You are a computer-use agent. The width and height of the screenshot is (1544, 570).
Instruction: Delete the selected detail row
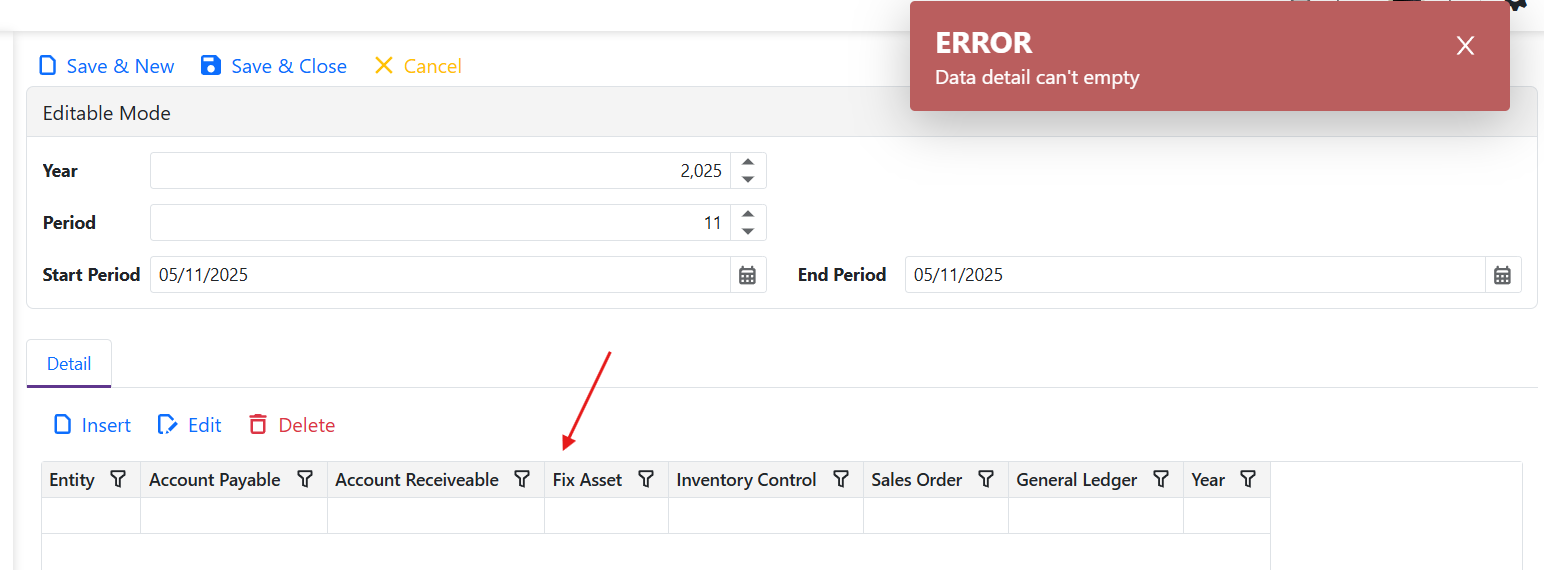point(292,425)
